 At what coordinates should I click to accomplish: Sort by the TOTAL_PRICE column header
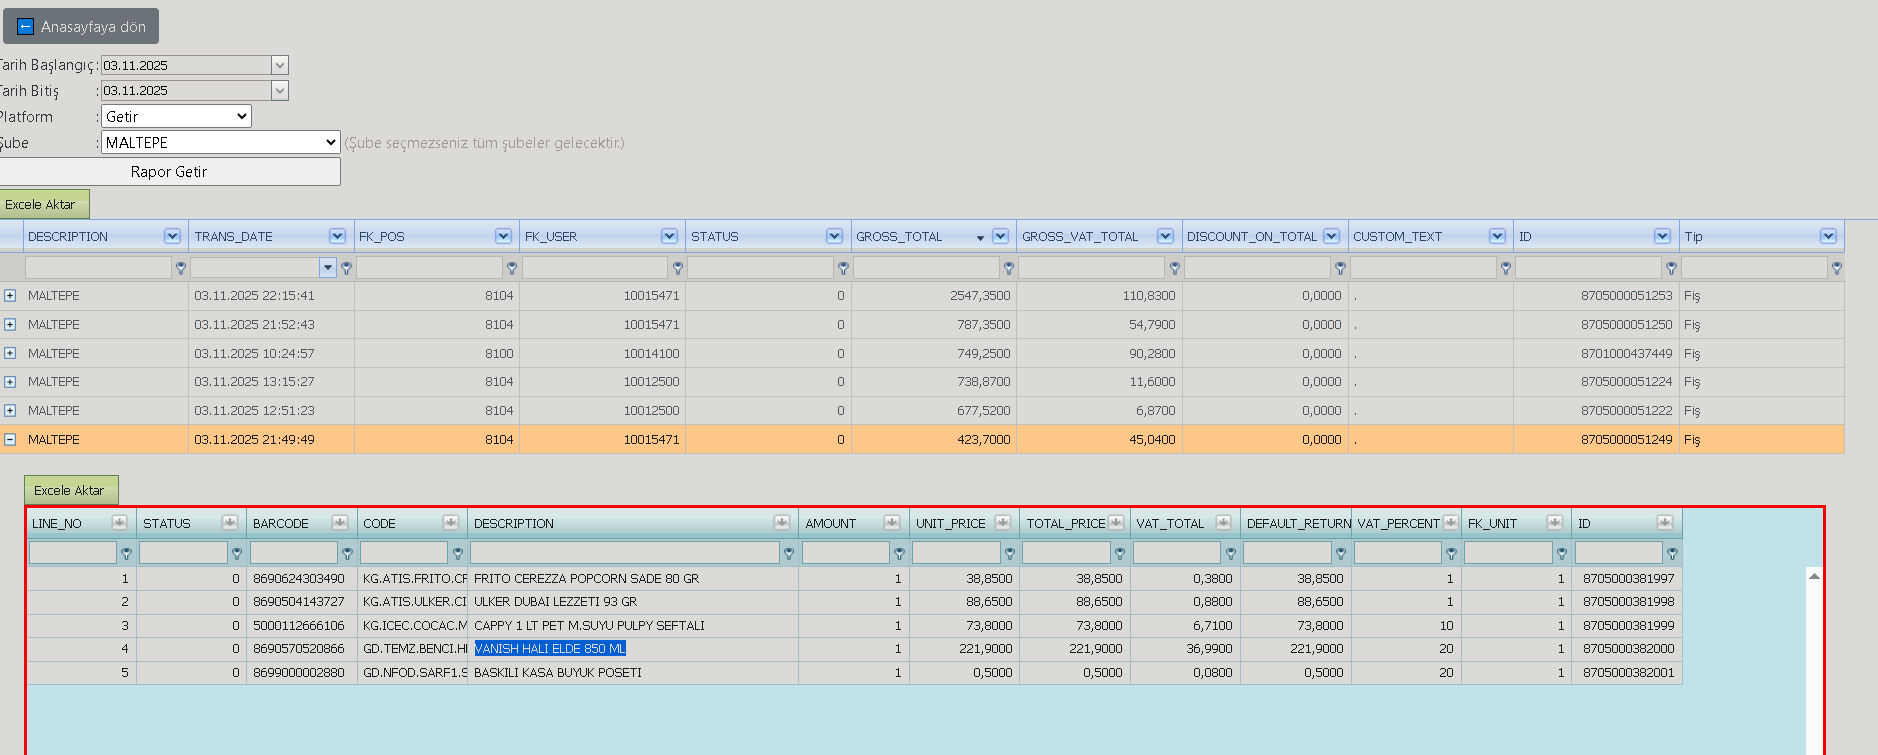1066,524
